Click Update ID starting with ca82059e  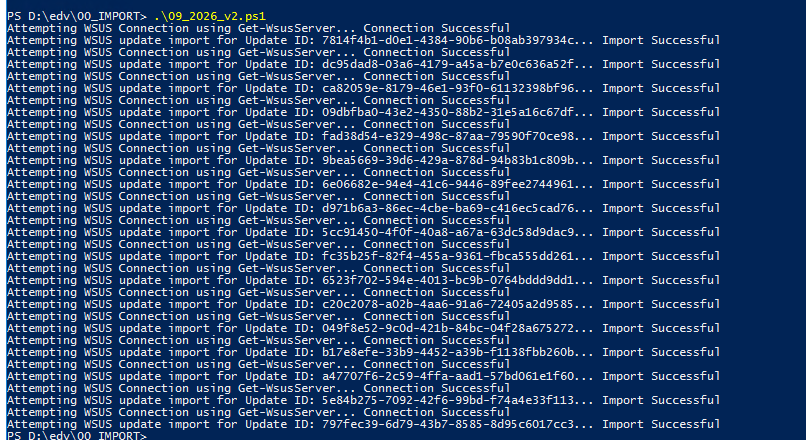(448, 88)
